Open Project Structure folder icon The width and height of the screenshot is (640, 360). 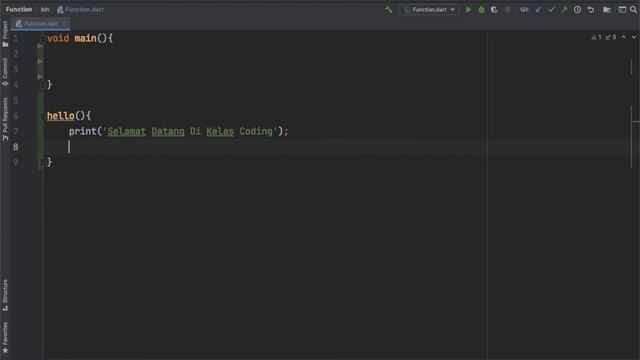(x=607, y=9)
